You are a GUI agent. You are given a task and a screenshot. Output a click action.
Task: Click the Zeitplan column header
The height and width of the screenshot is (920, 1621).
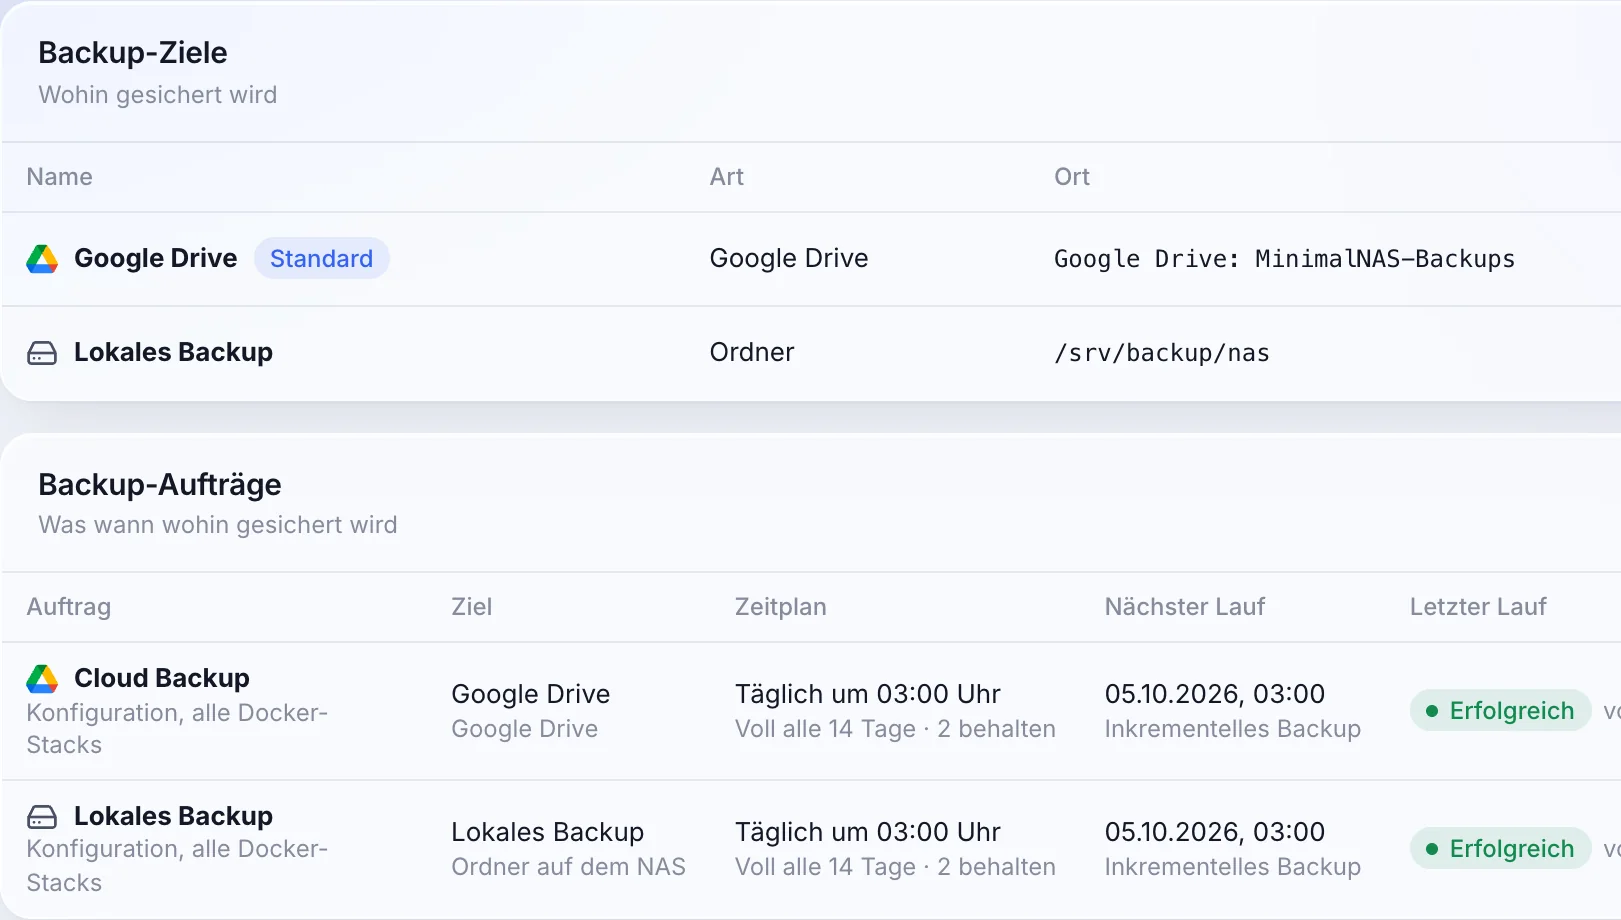coord(781,607)
